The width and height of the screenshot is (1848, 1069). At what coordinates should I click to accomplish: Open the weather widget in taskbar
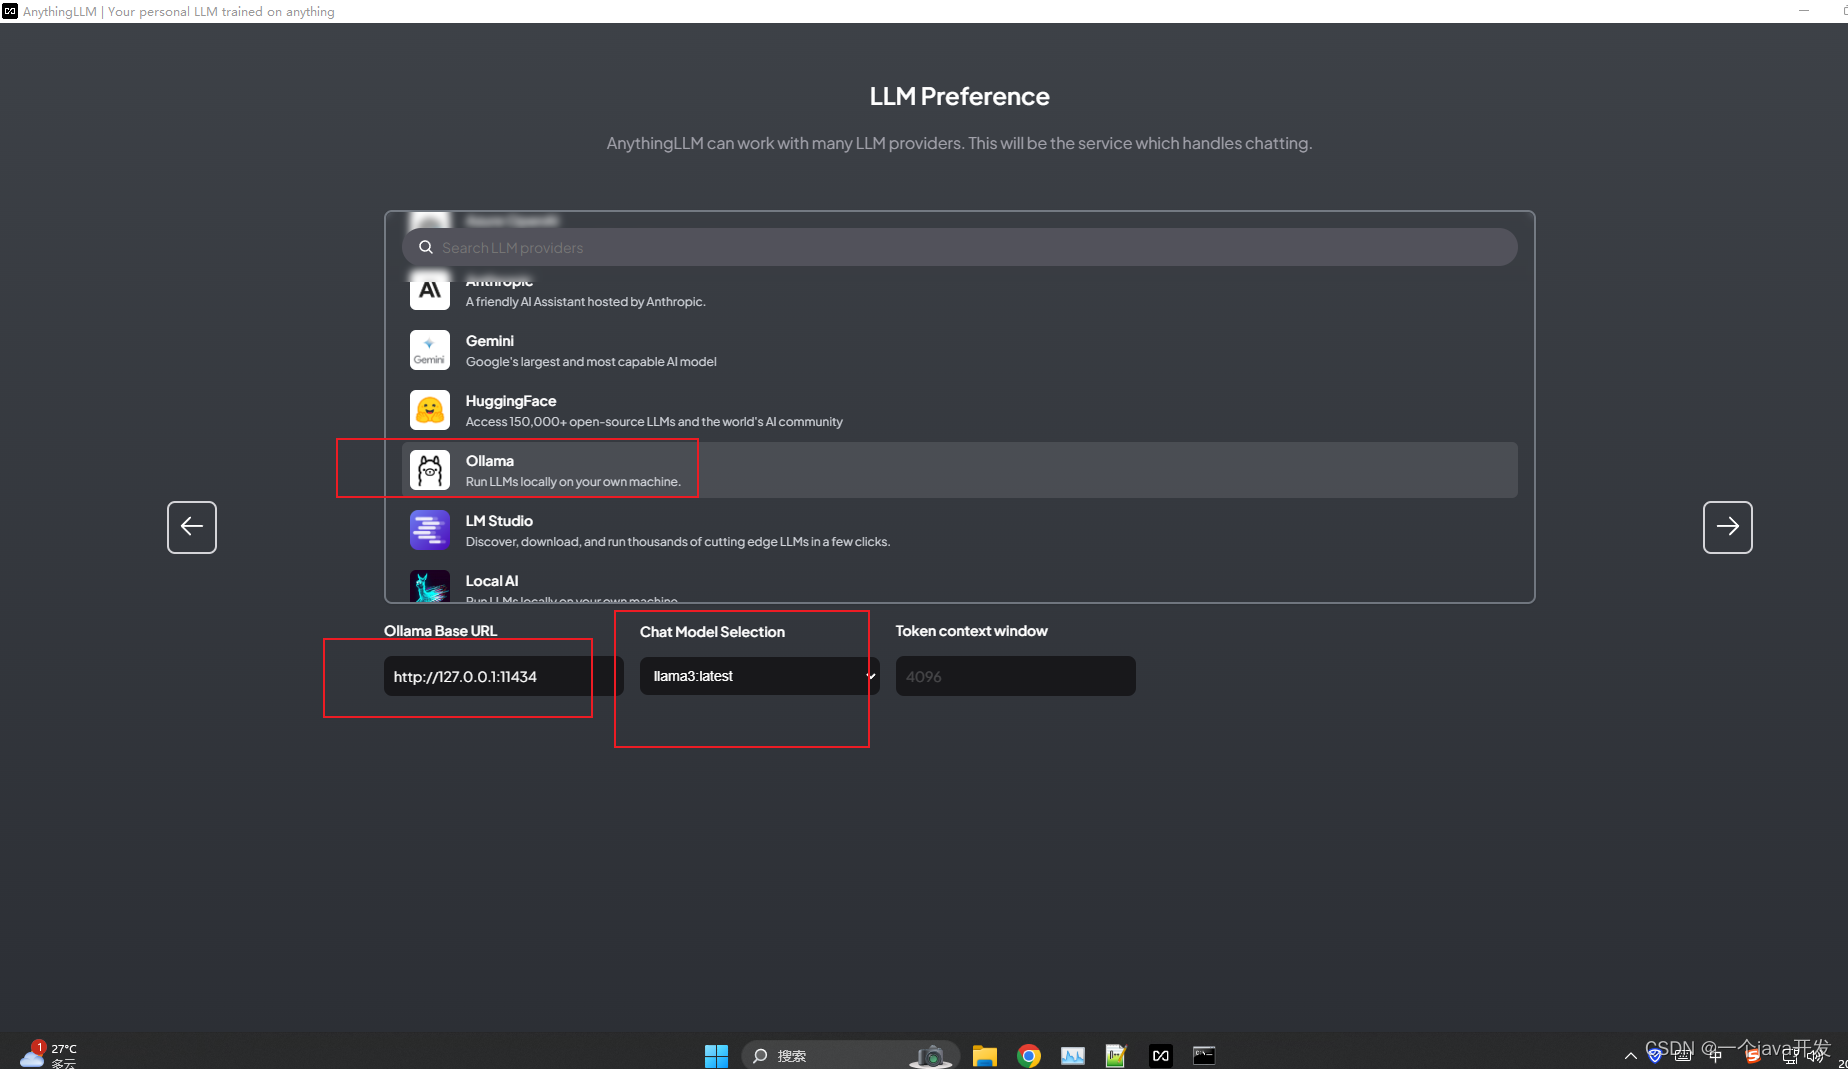tap(47, 1055)
